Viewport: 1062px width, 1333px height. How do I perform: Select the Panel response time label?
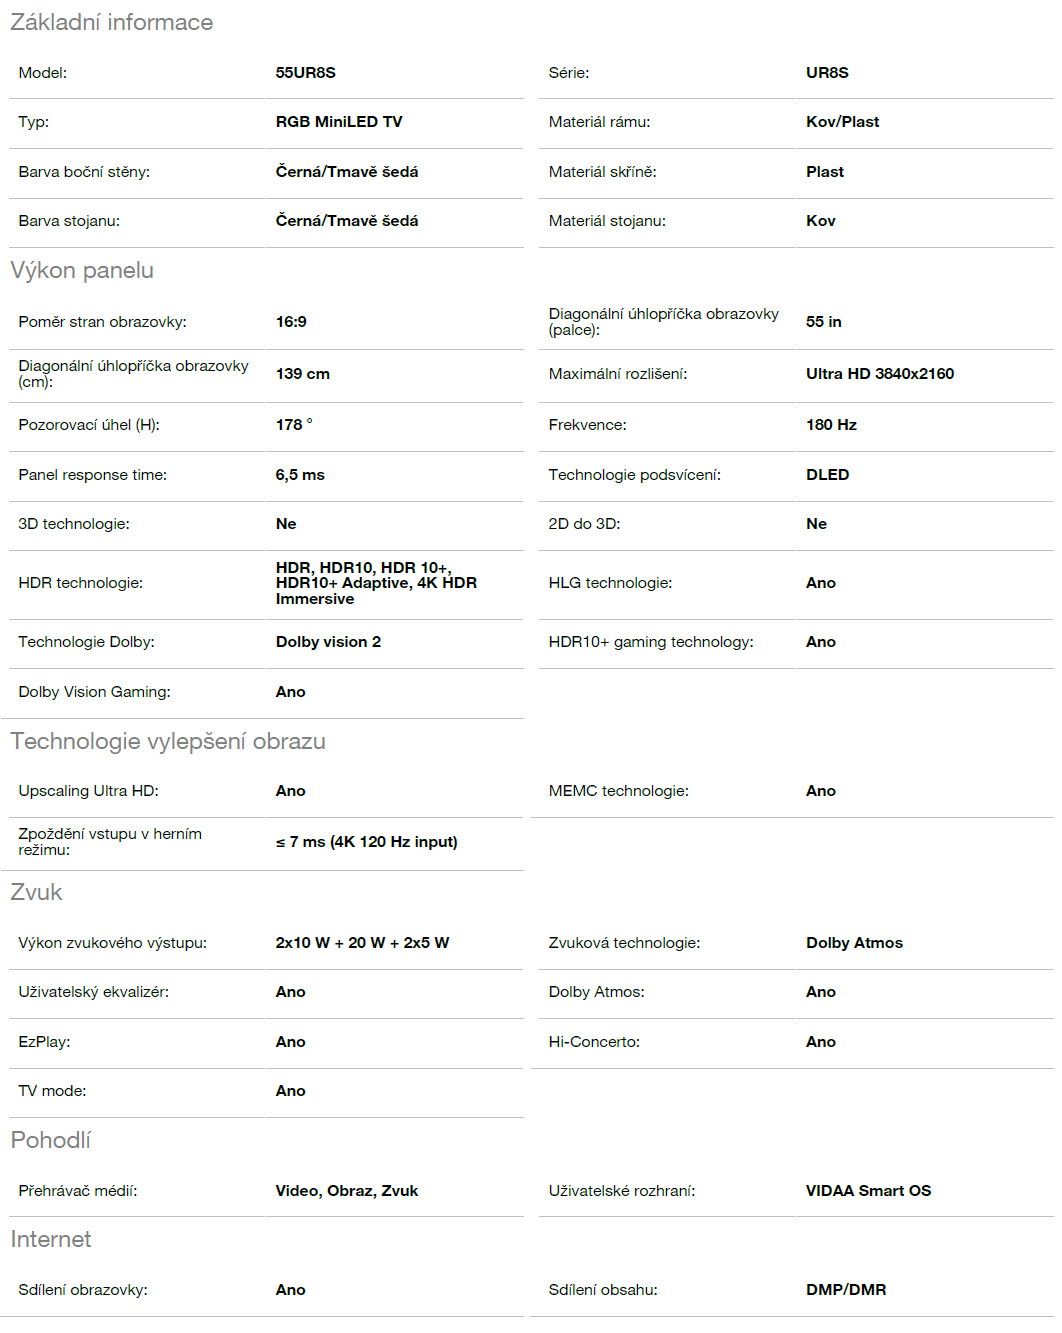(92, 475)
